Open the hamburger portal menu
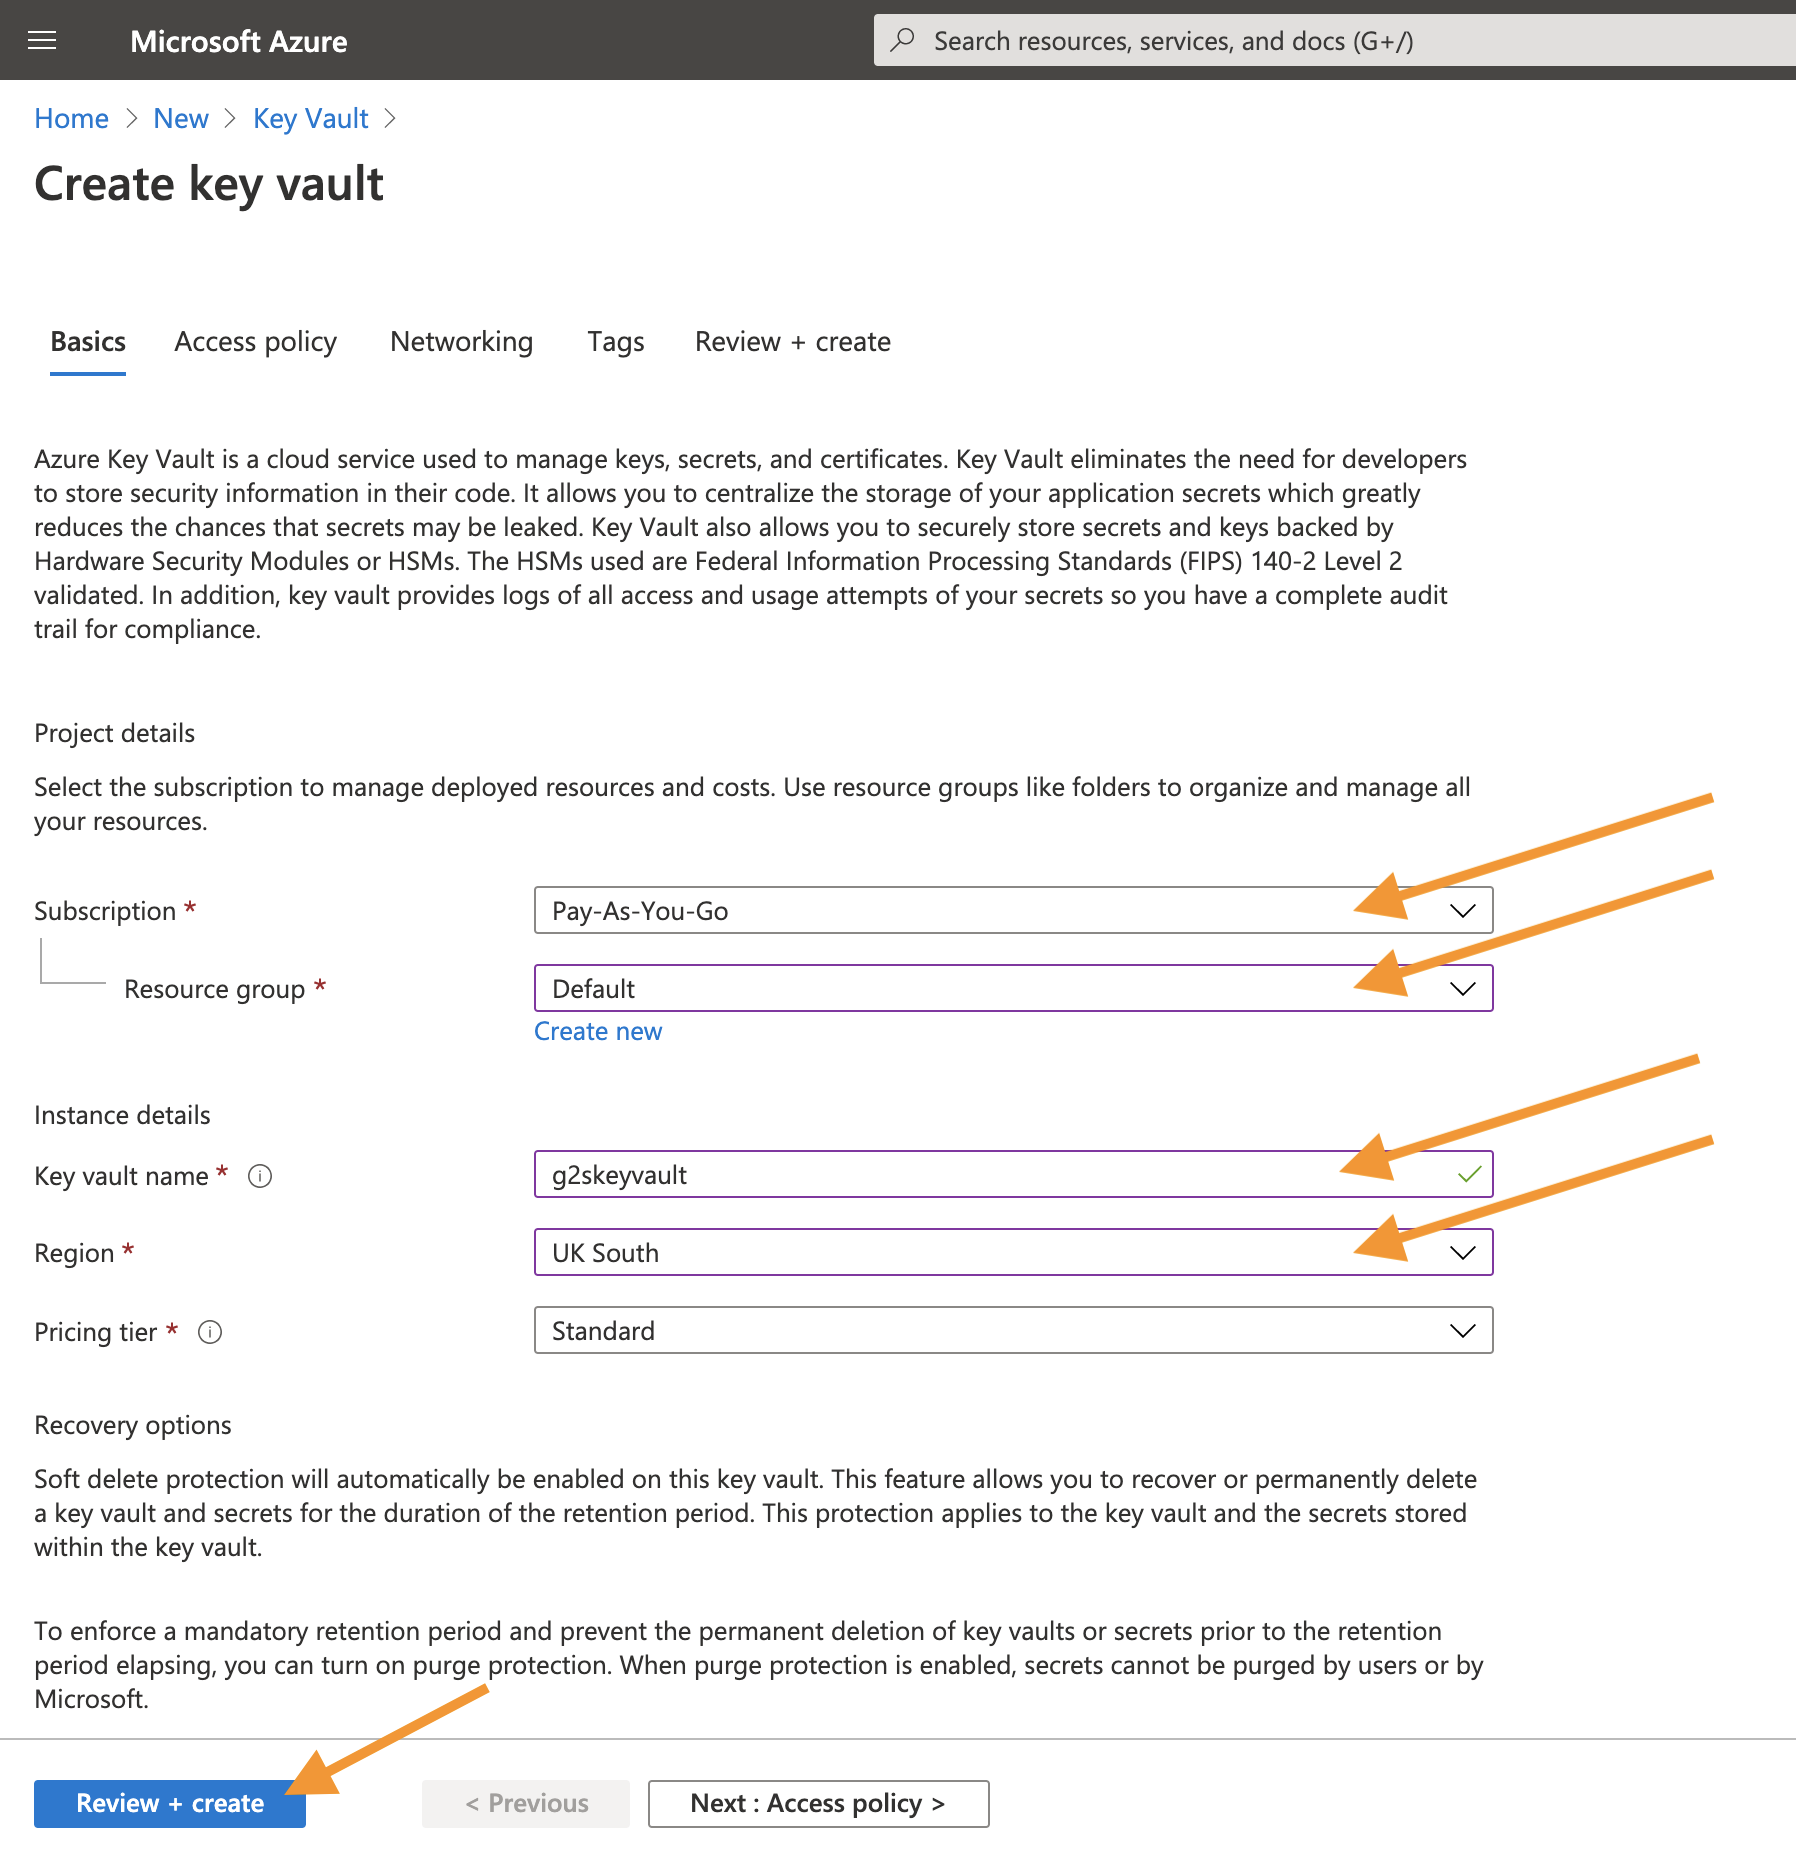Viewport: 1796px width, 1864px height. click(x=42, y=40)
